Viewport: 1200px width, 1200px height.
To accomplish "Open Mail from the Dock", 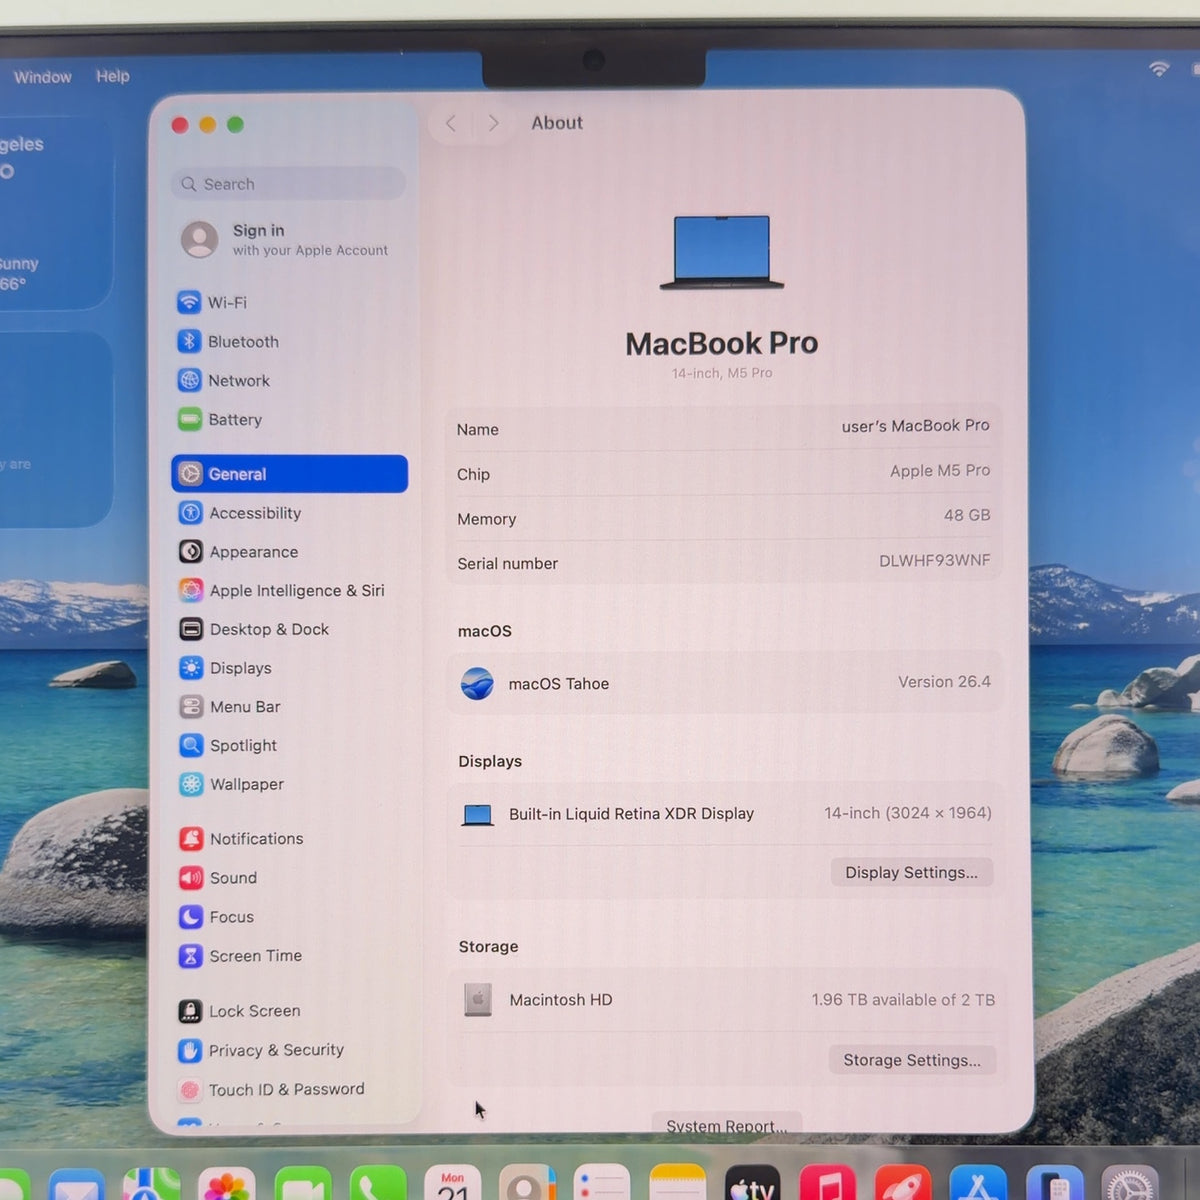I will coord(76,1184).
